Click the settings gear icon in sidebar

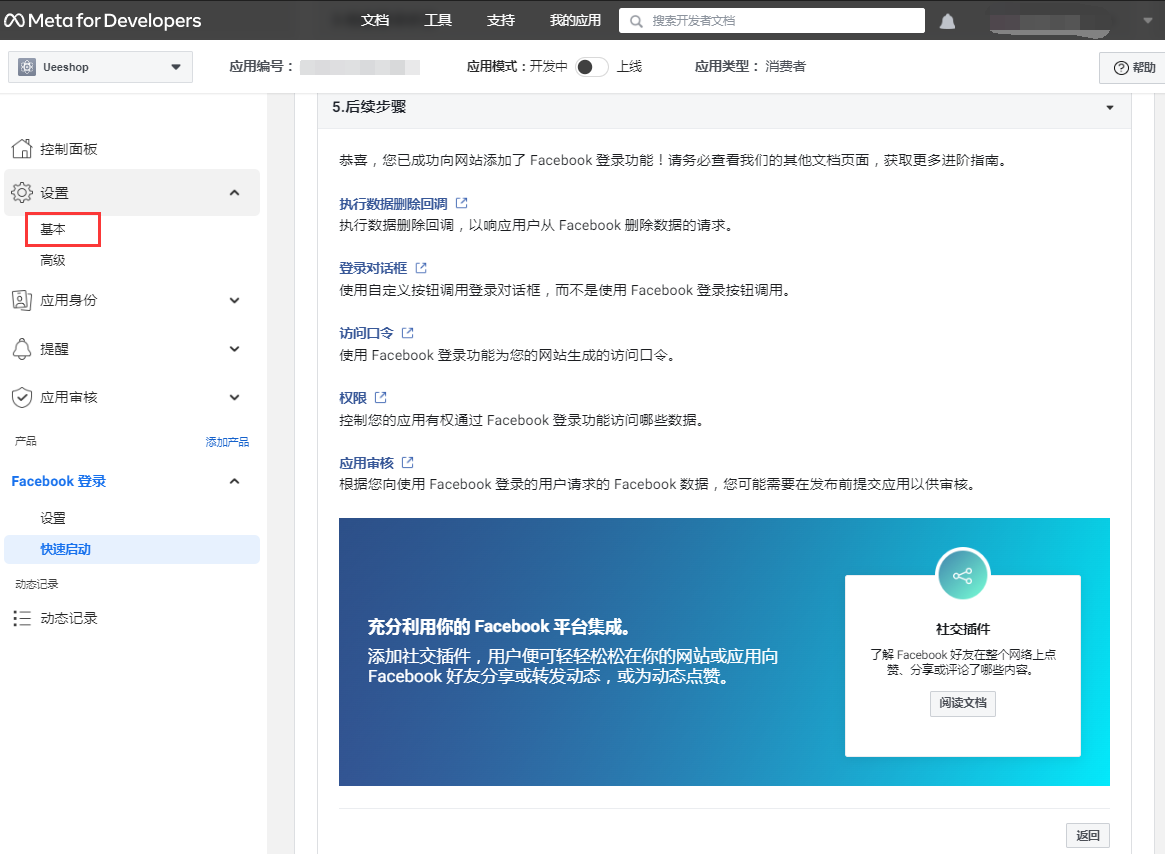(x=22, y=193)
